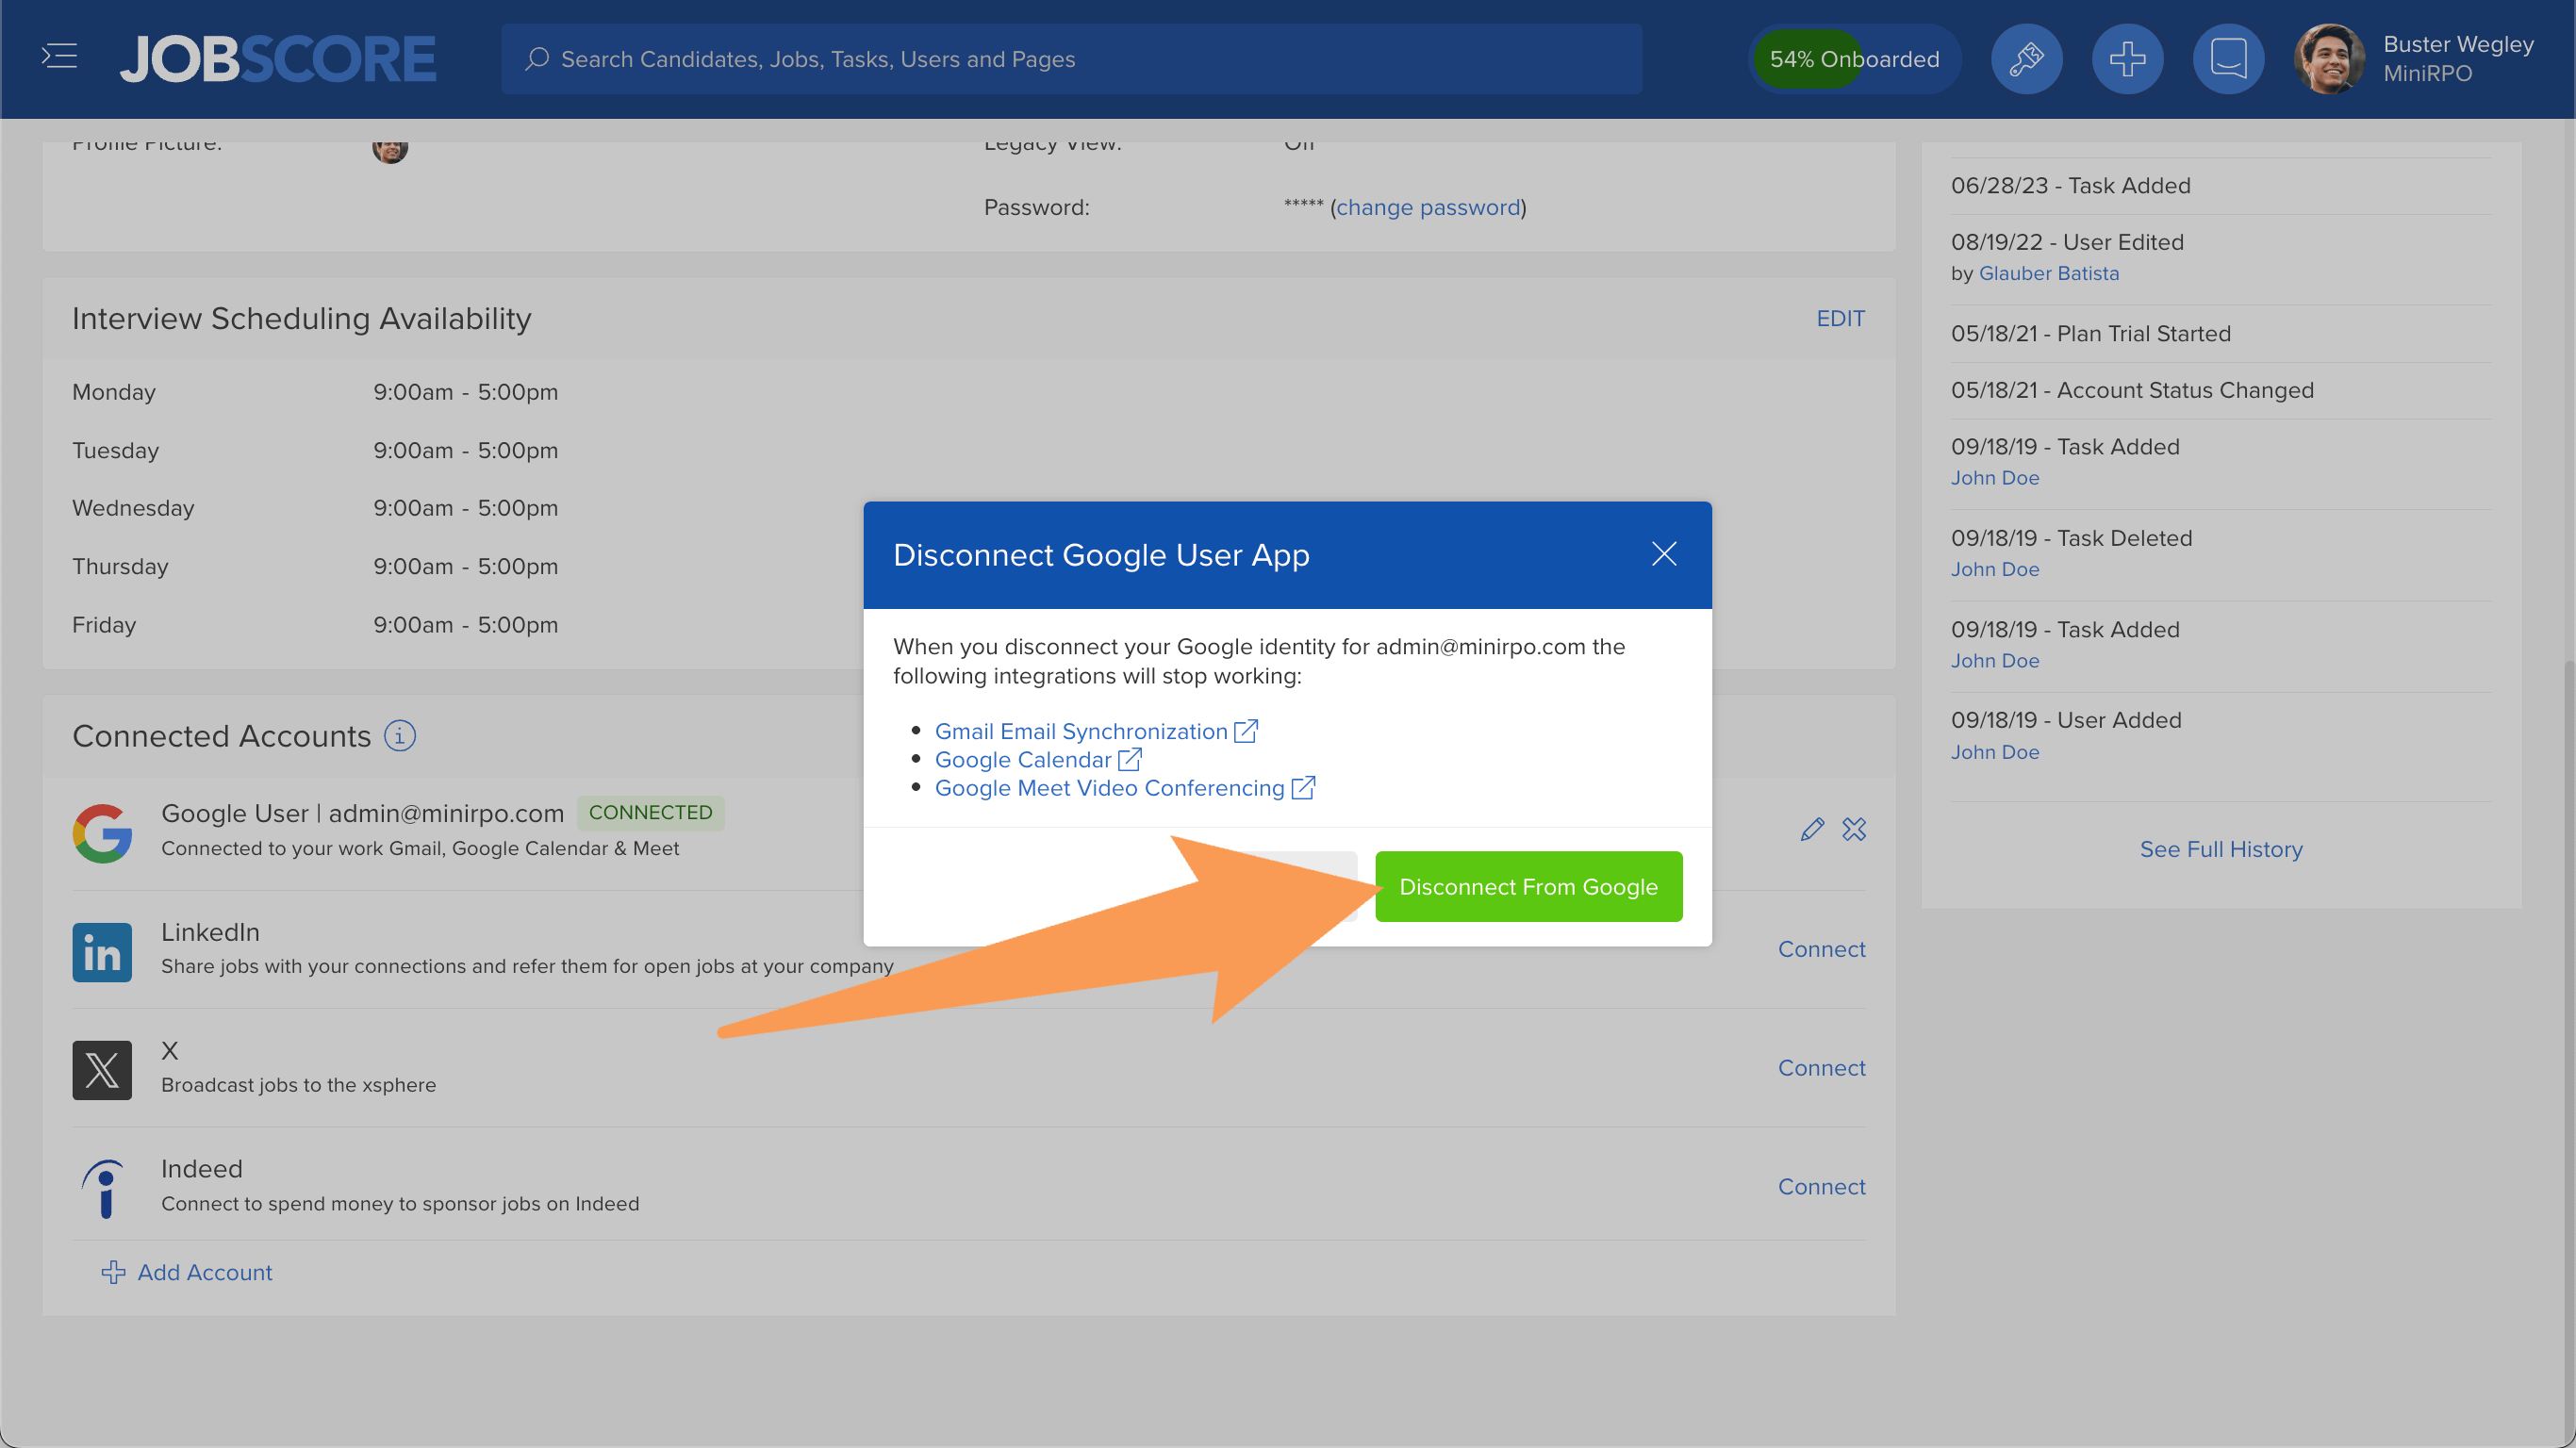Open external link icon for Google Calendar
Viewport: 2576px width, 1448px height.
click(1130, 760)
